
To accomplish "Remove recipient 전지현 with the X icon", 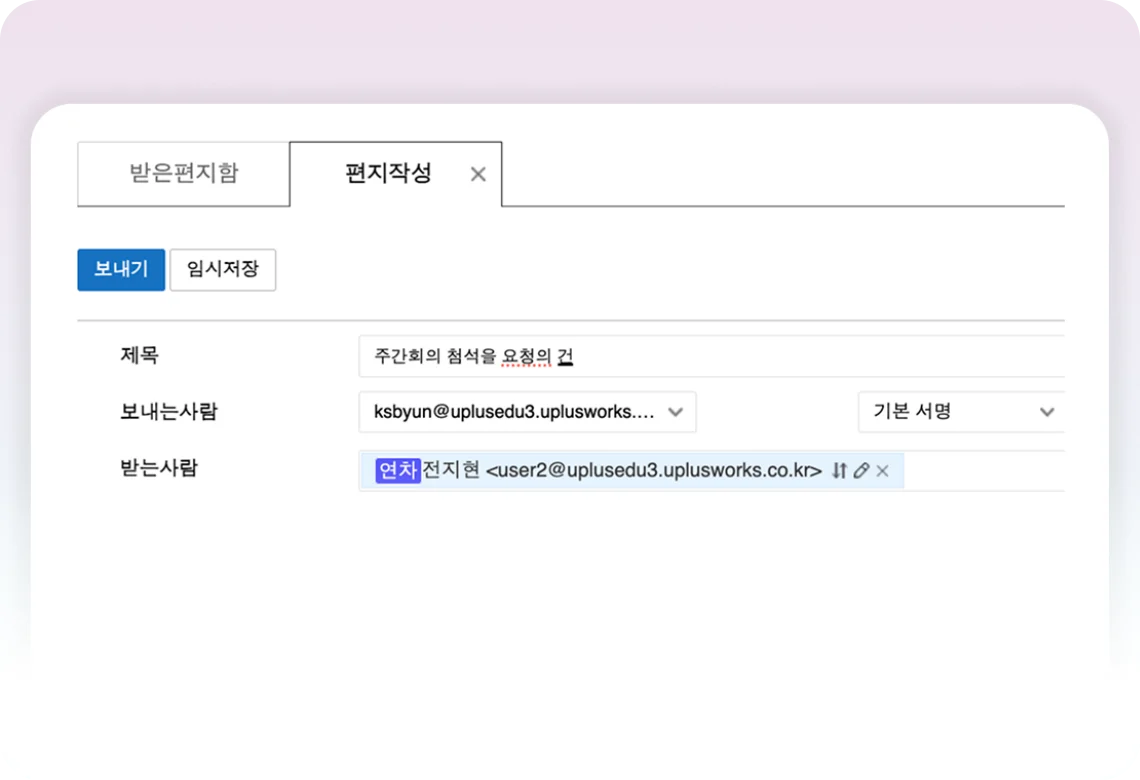I will (x=882, y=471).
